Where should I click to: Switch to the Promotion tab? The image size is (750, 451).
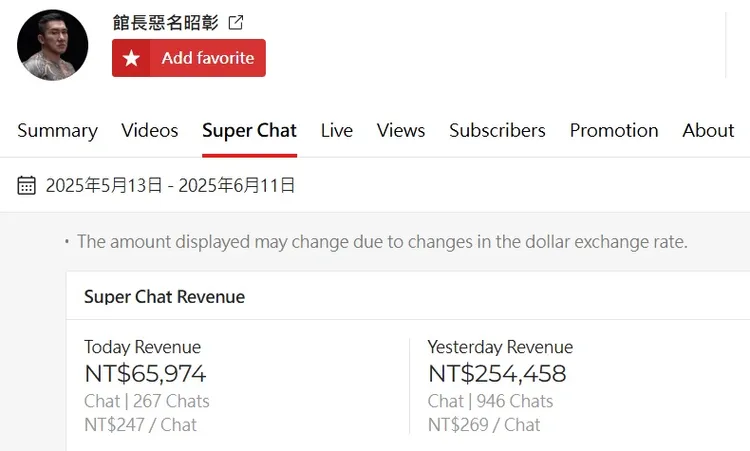coord(614,130)
